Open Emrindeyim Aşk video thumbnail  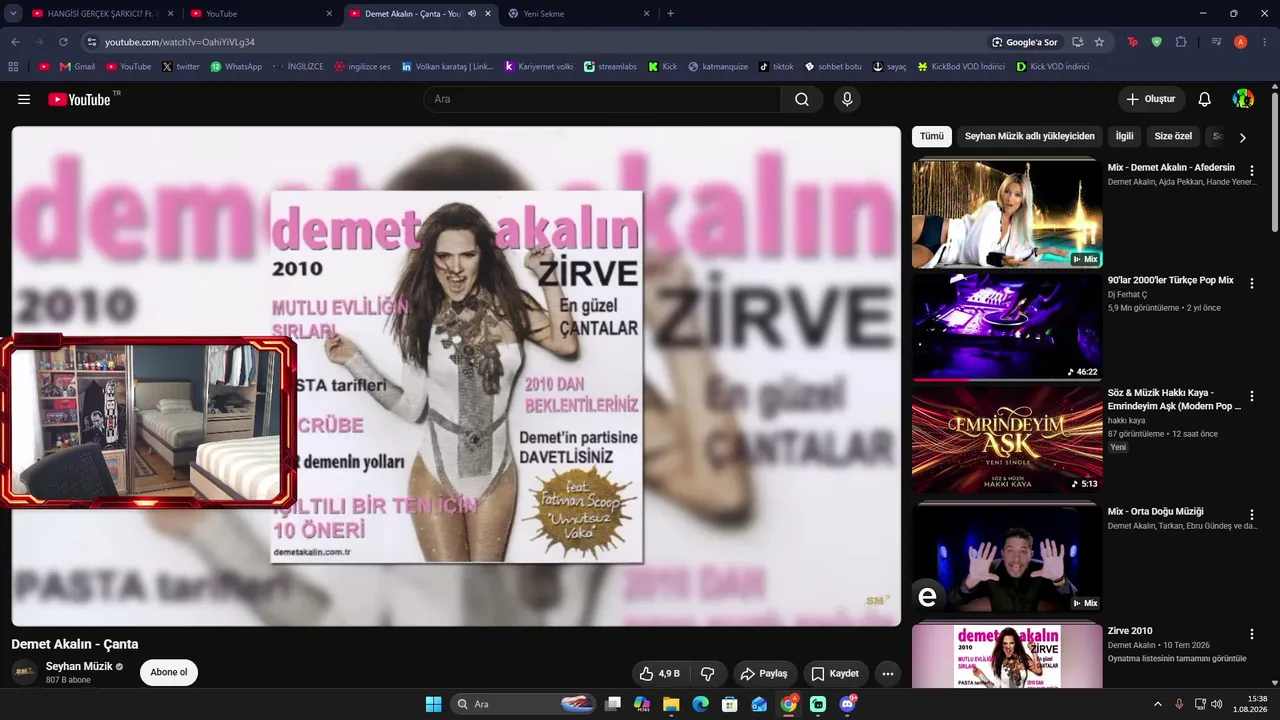click(x=1007, y=440)
